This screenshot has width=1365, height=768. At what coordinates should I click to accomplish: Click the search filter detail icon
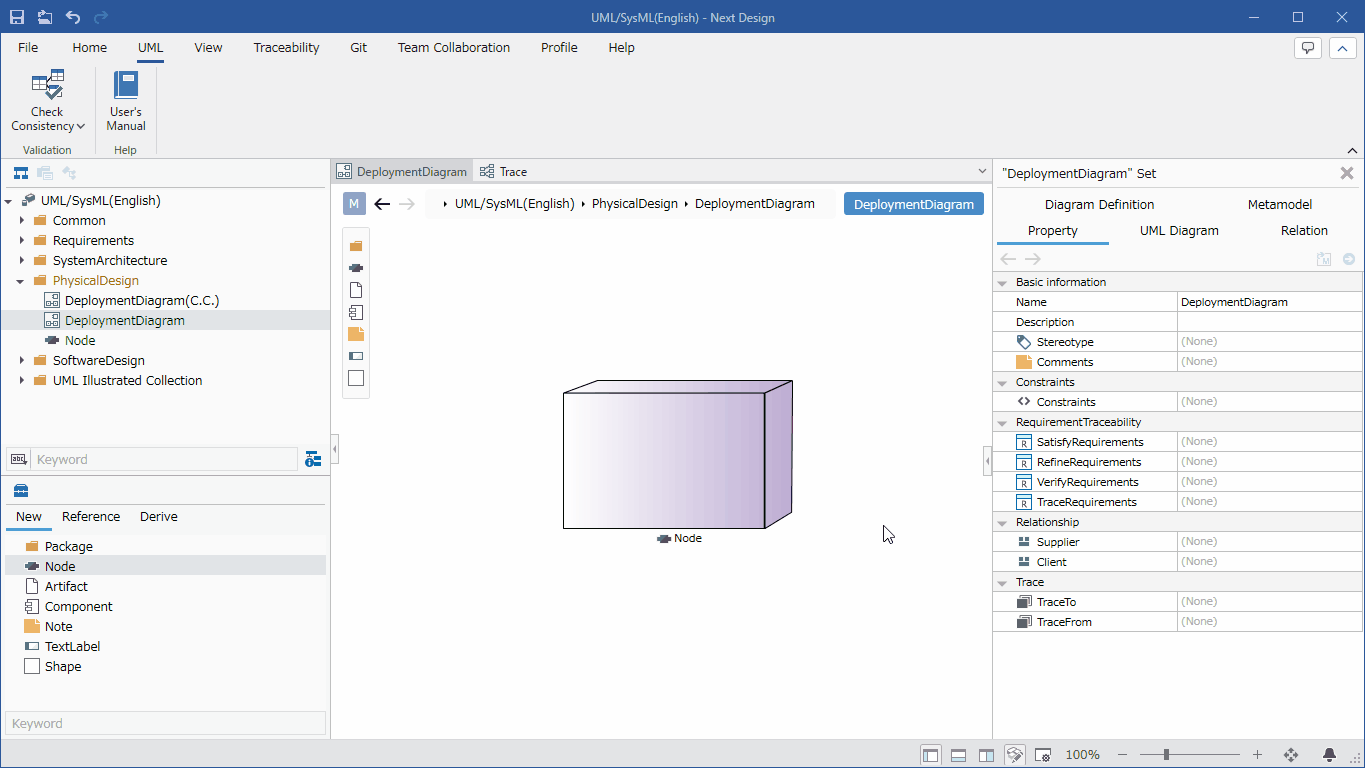(x=313, y=460)
